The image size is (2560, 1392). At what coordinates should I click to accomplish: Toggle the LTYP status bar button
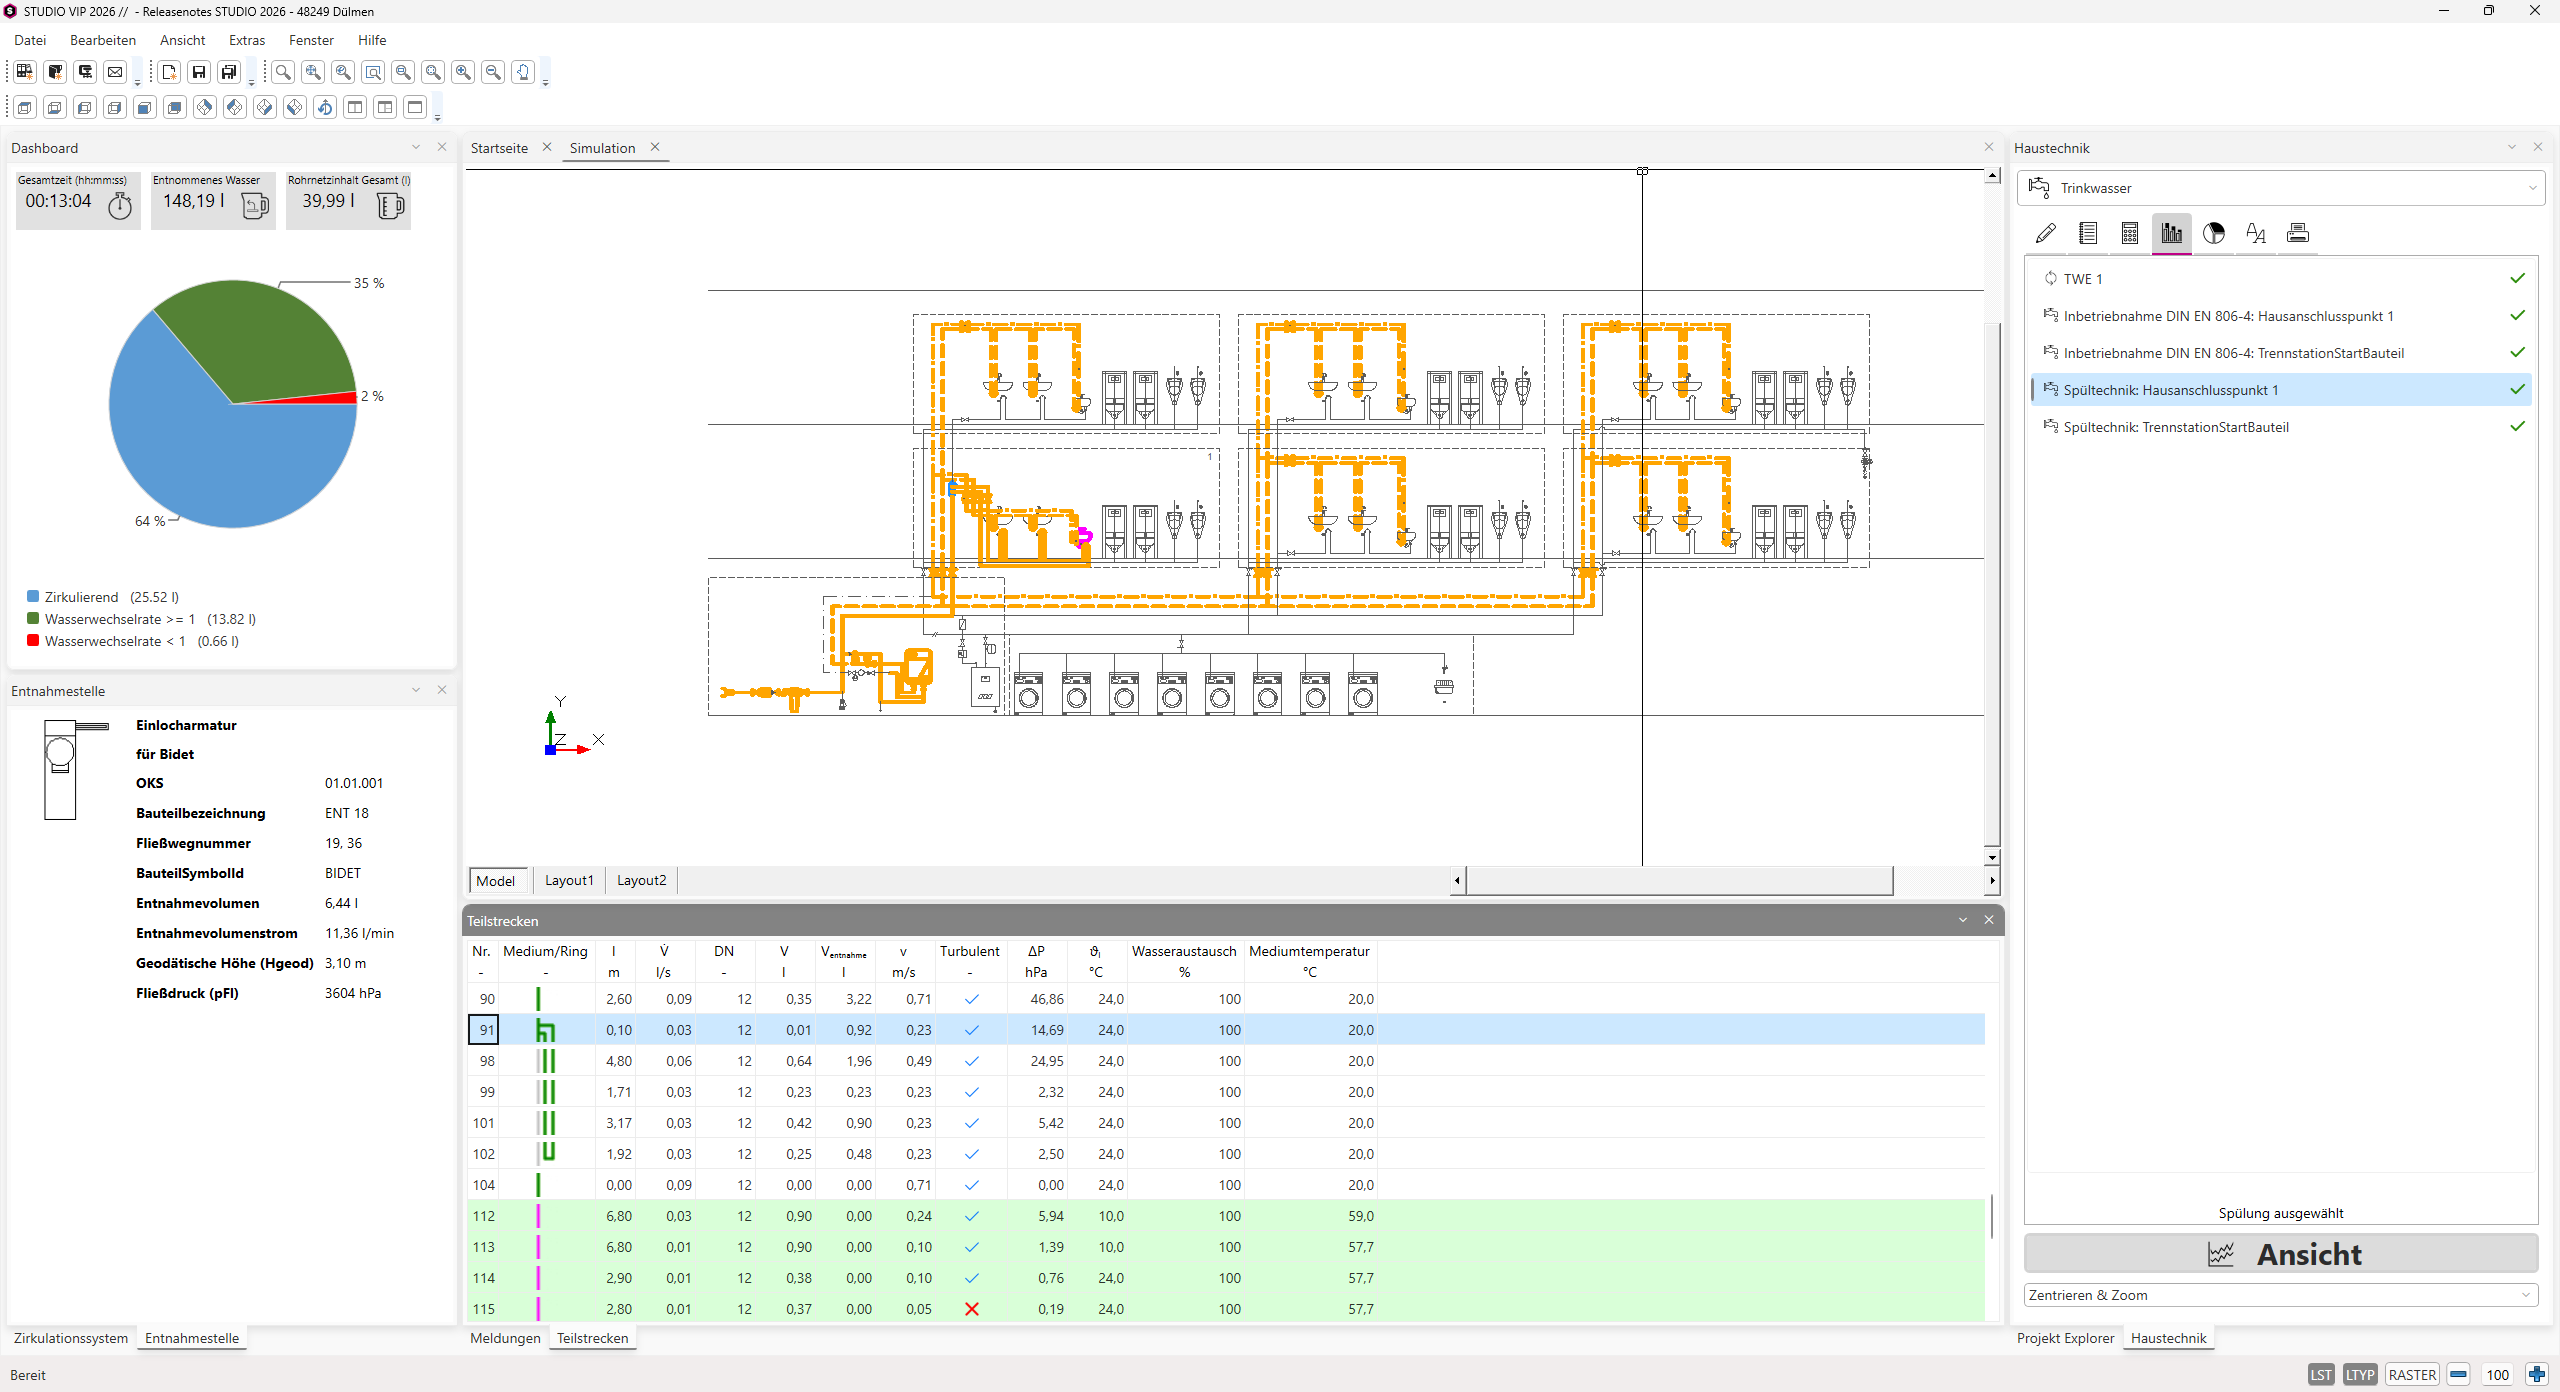(x=2360, y=1375)
